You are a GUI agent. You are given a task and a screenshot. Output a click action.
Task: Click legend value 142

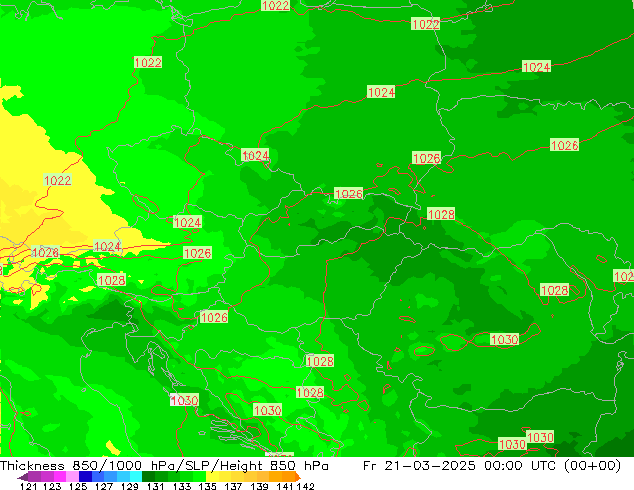click(x=305, y=486)
